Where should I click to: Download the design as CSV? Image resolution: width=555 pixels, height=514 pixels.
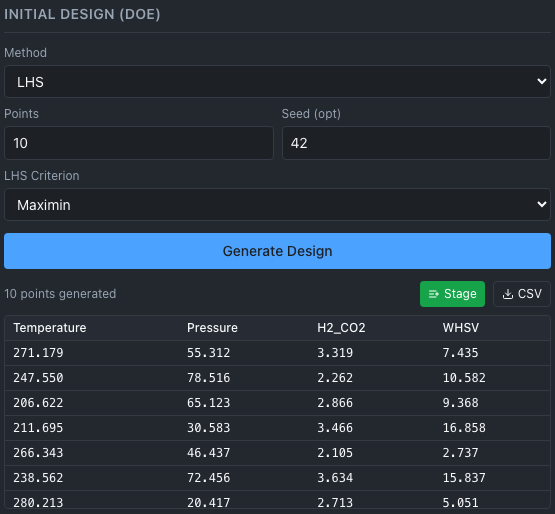pyautogui.click(x=522, y=294)
